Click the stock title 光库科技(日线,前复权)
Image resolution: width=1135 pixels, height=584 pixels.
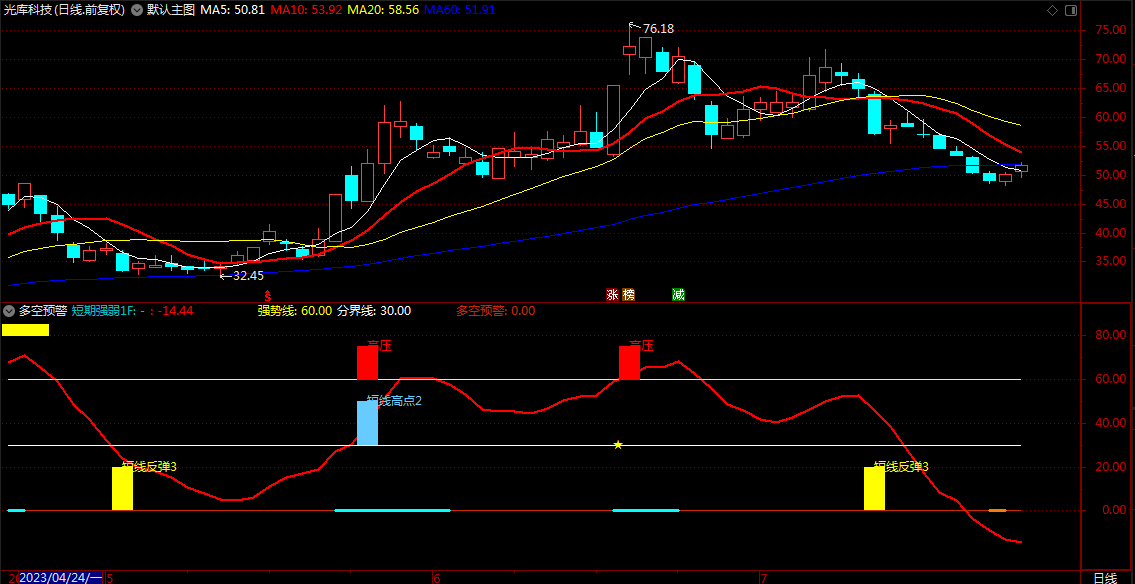click(64, 10)
